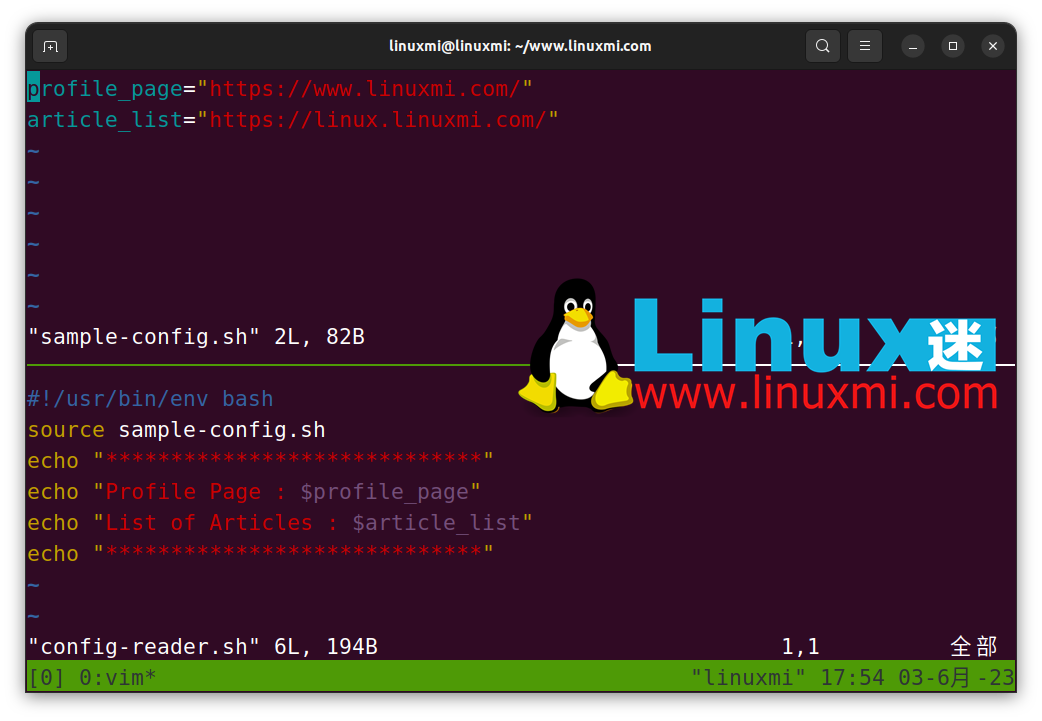Viewport: 1042px width, 721px height.
Task: Select tmux window 0:vim* in status bar
Action: coord(118,678)
